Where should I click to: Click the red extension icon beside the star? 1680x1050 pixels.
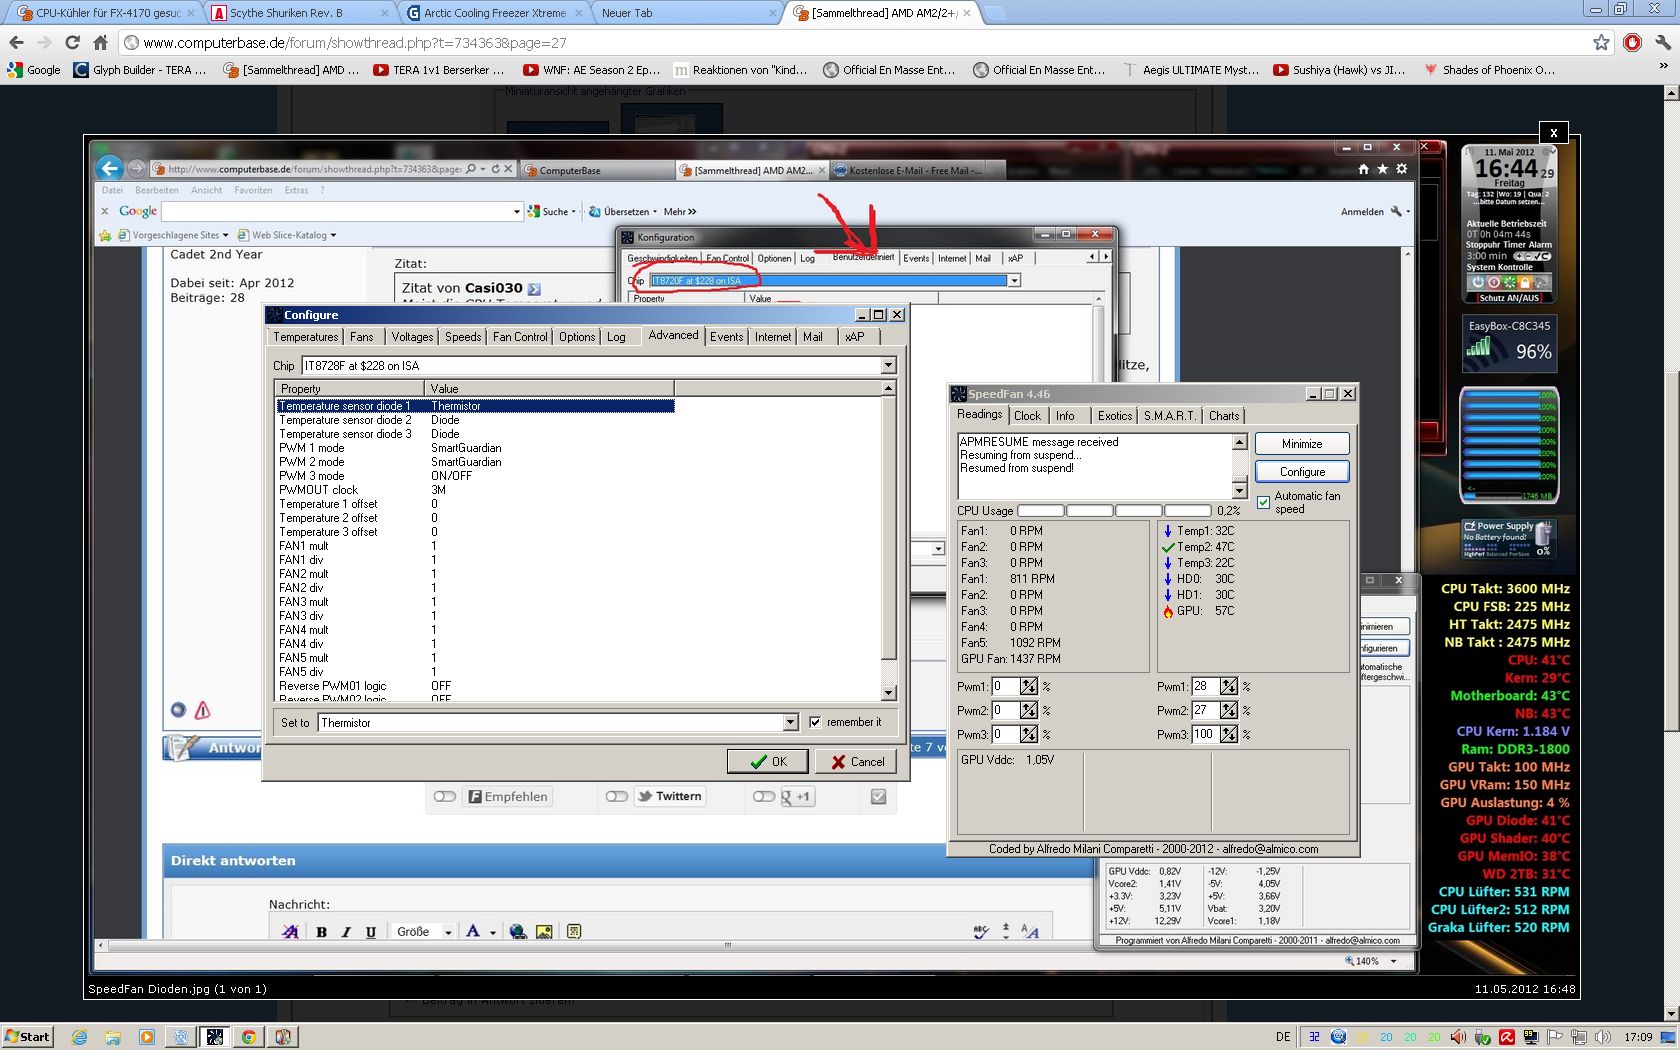1632,43
